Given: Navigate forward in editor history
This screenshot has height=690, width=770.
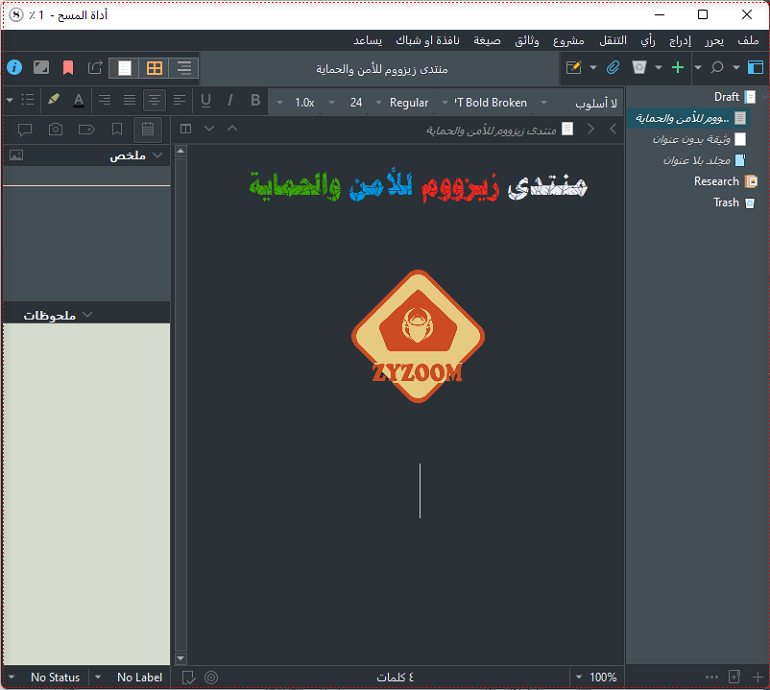Looking at the screenshot, I should (x=591, y=129).
